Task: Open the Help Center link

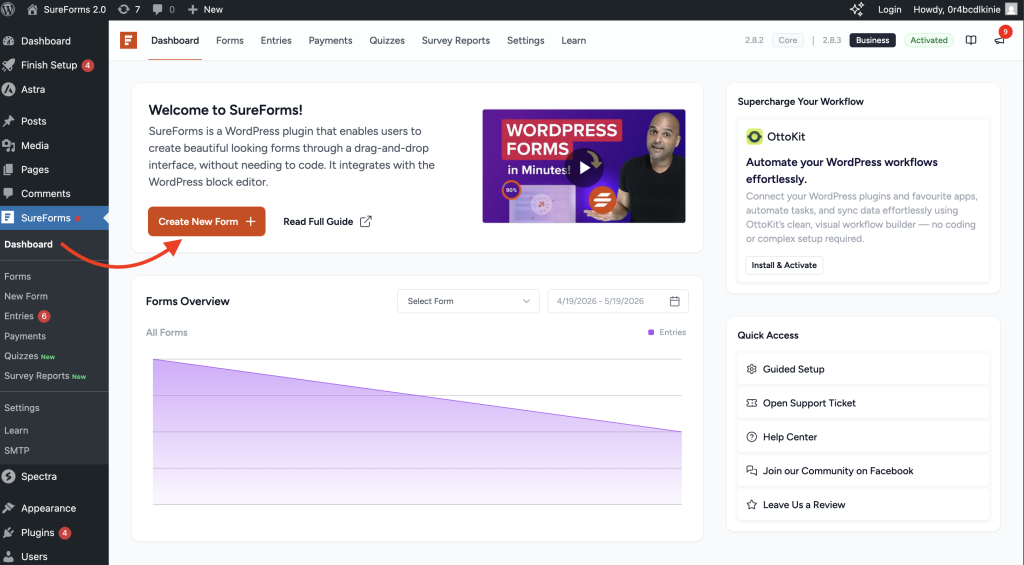Action: pos(863,437)
